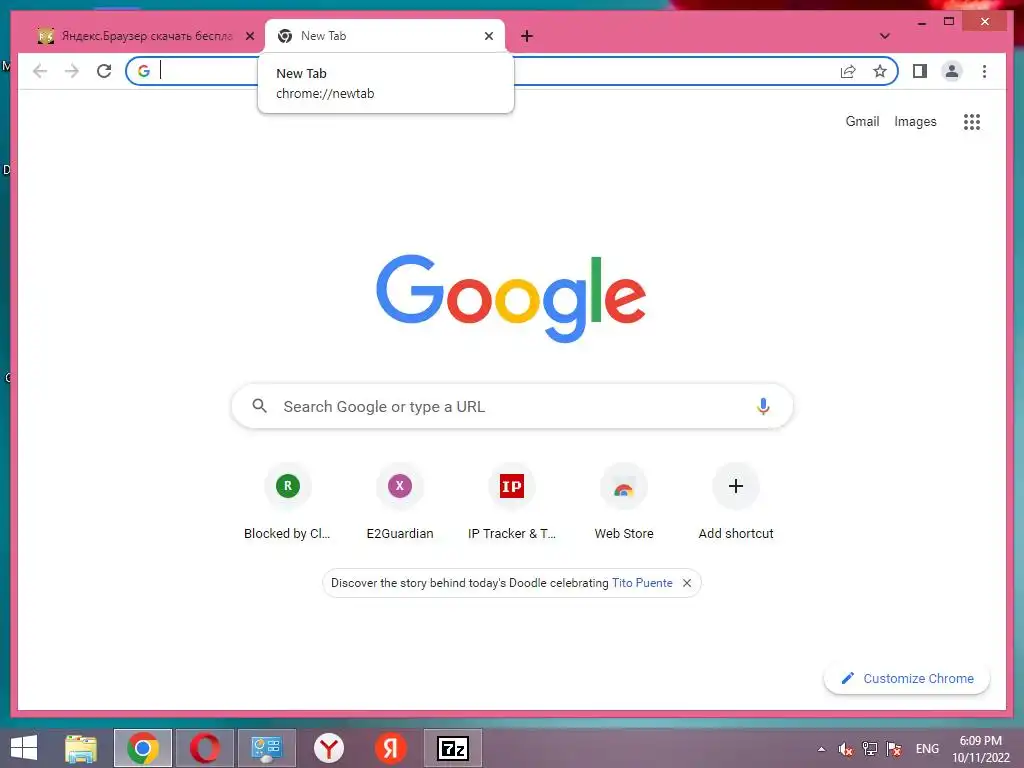The image size is (1024, 768).
Task: Click the Google logo
Action: coord(511,298)
